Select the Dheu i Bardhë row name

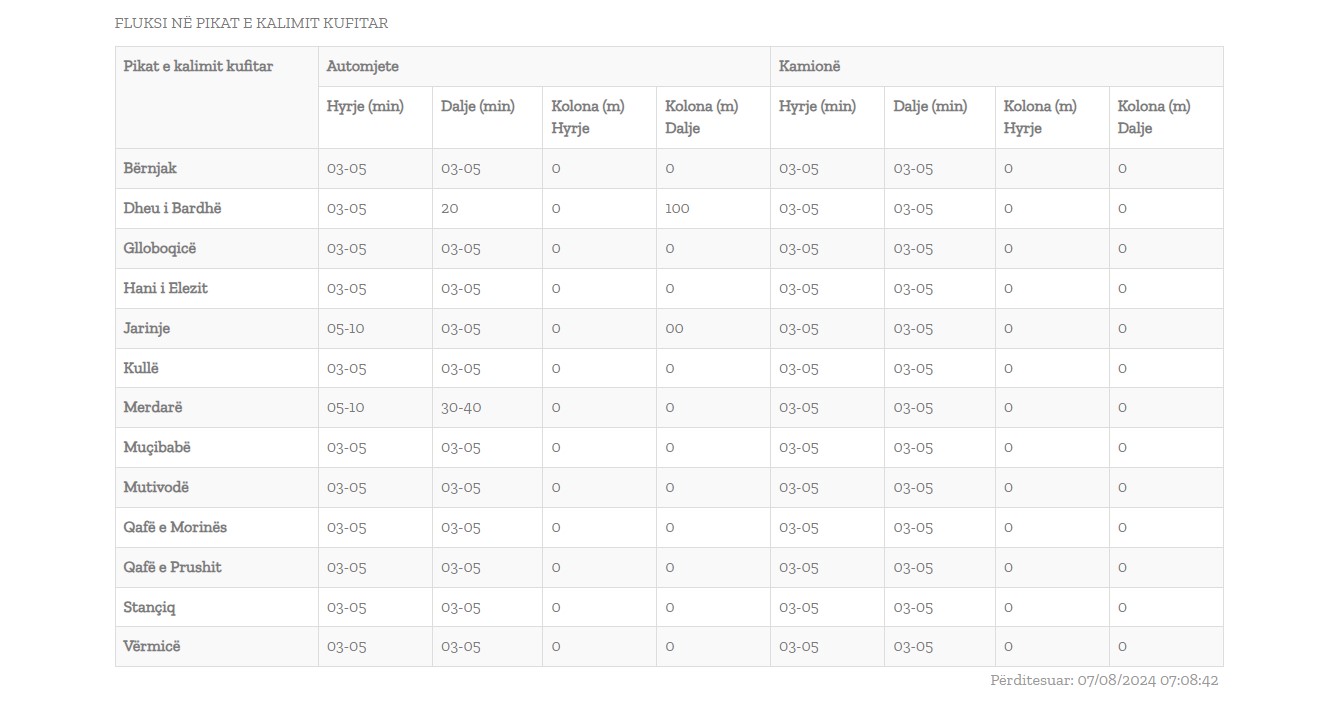(x=172, y=208)
